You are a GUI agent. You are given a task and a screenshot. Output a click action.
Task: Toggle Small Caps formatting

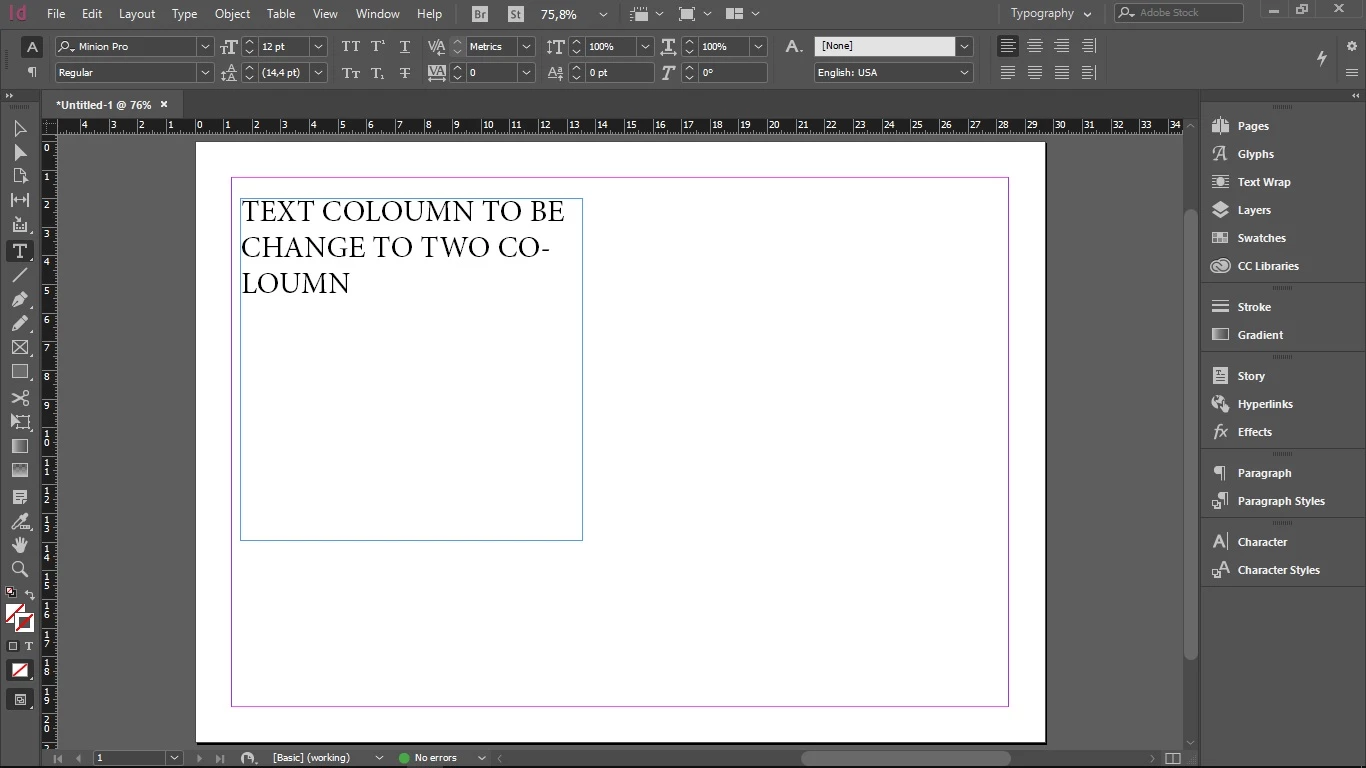click(350, 73)
